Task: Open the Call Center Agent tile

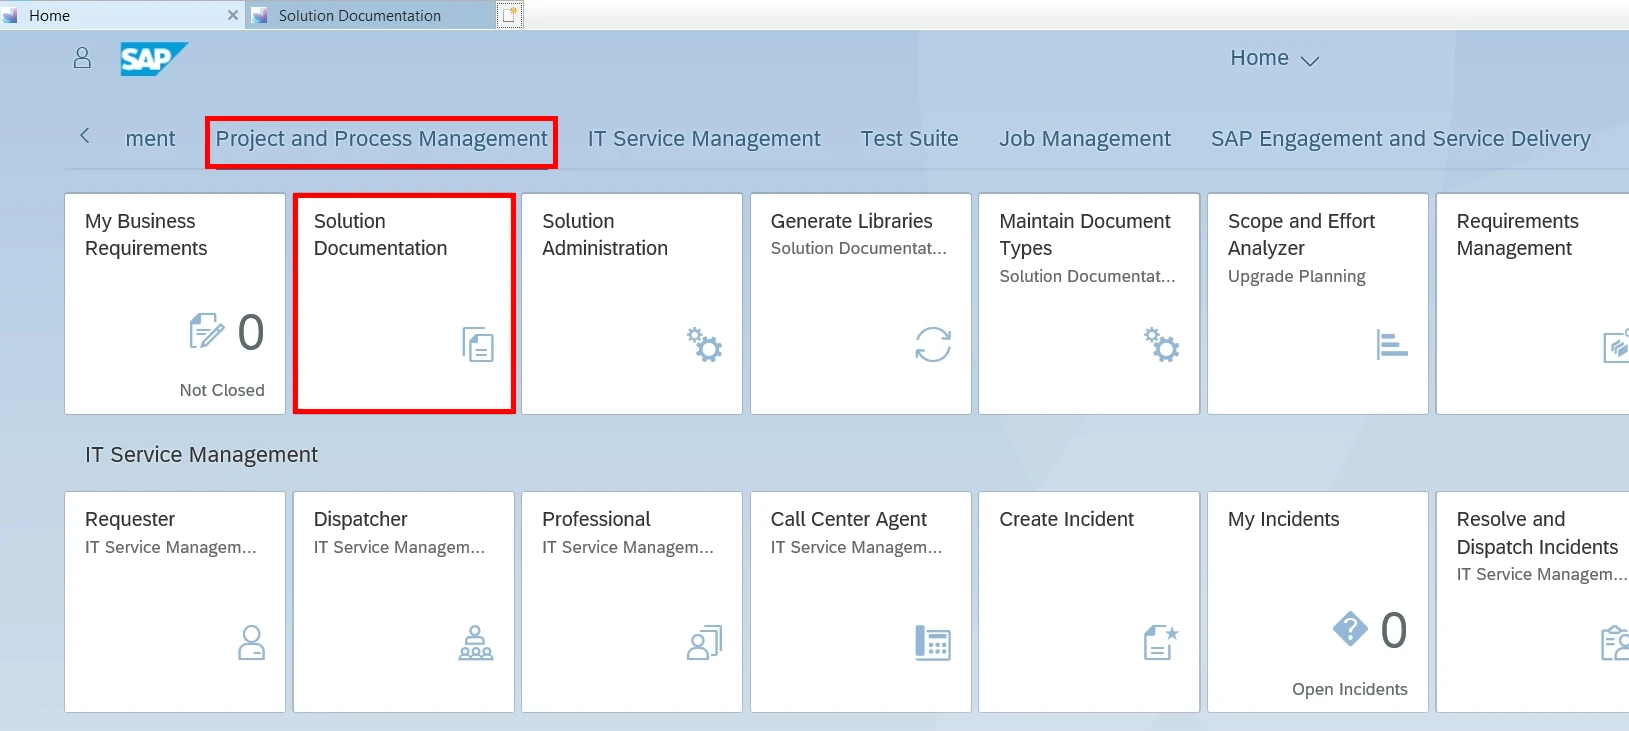Action: coord(861,602)
